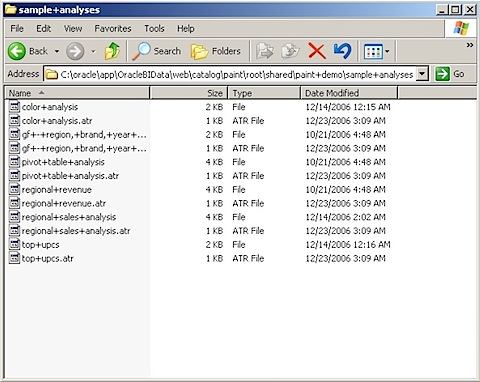Click the regional+revenue file icon
The height and width of the screenshot is (382, 480).
click(x=14, y=189)
